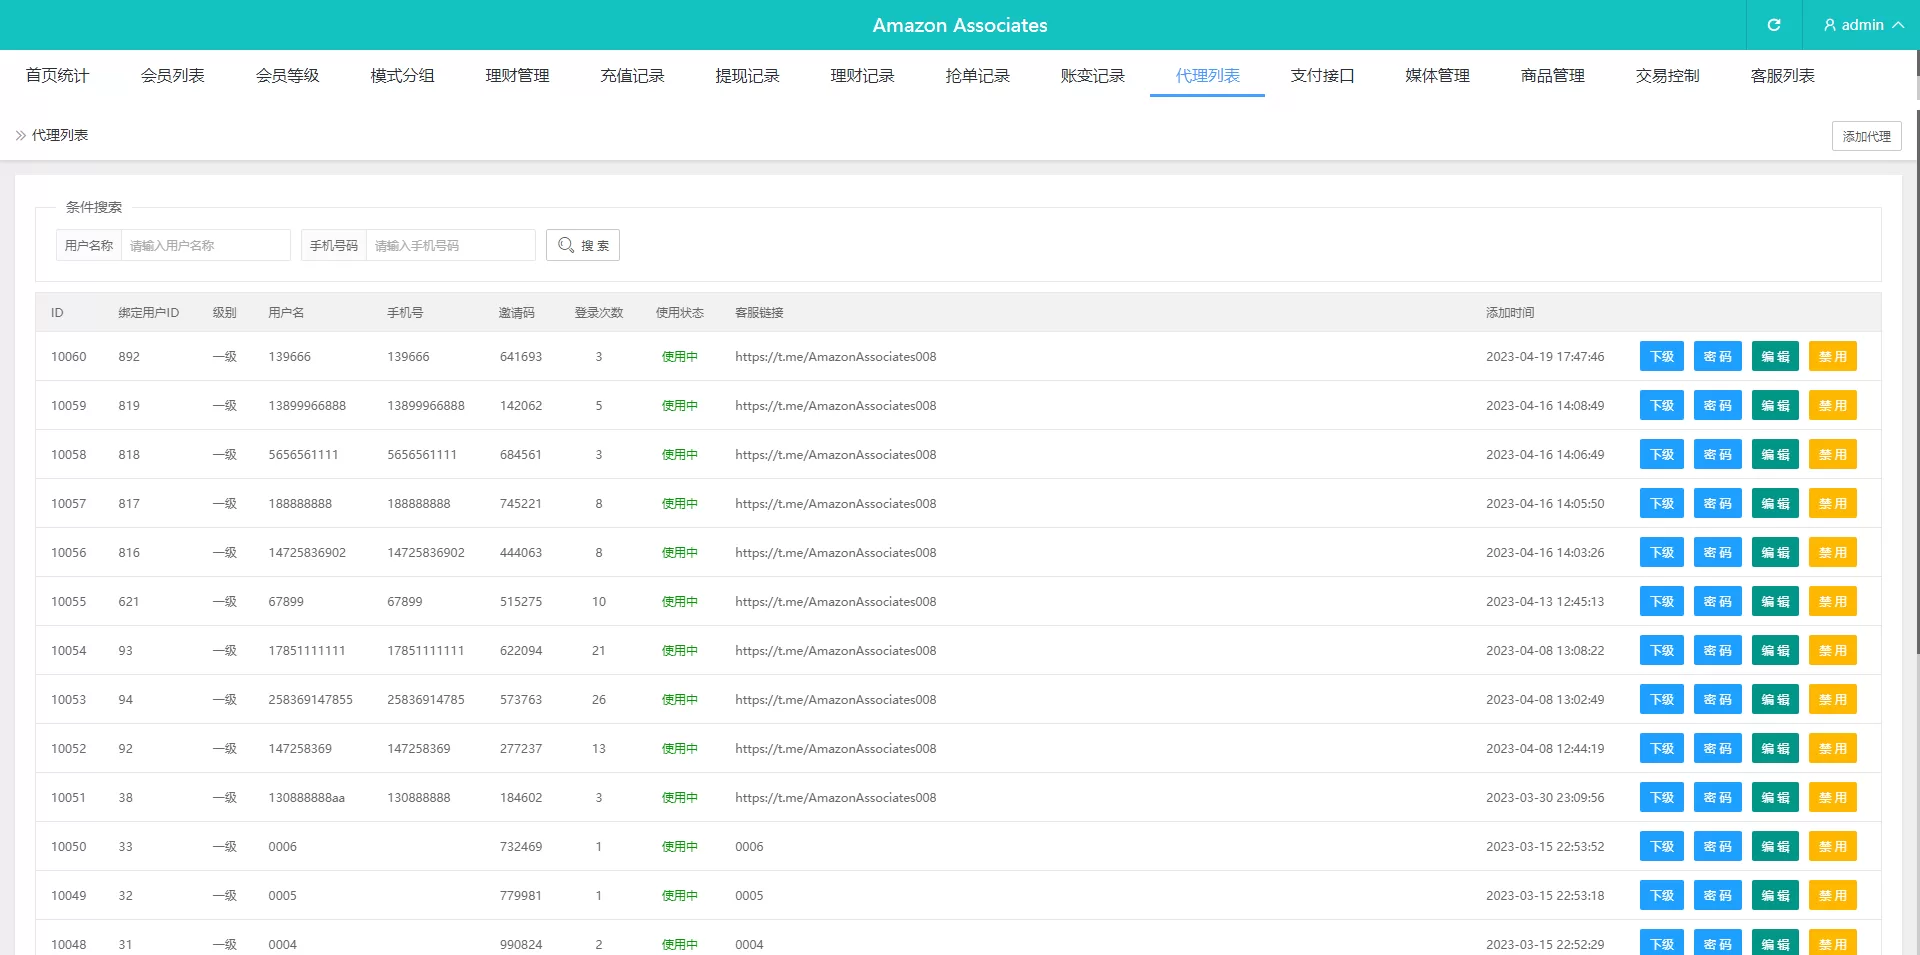
Task: Disable agent 10057 using 禁用 button
Action: pos(1832,504)
